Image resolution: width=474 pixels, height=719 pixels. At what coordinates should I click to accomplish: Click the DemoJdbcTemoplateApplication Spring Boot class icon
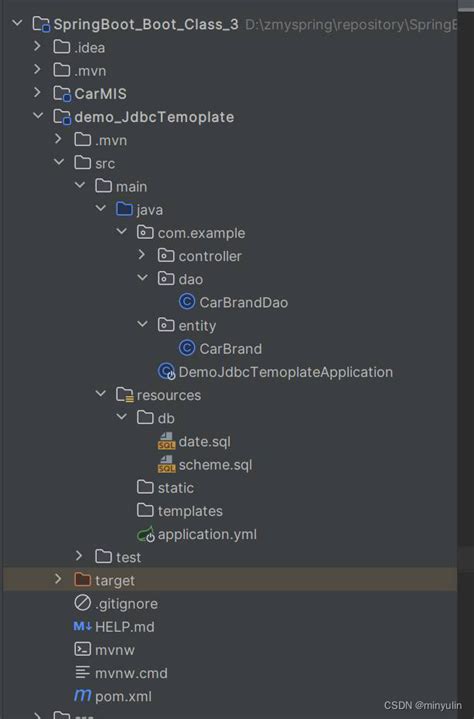[166, 371]
